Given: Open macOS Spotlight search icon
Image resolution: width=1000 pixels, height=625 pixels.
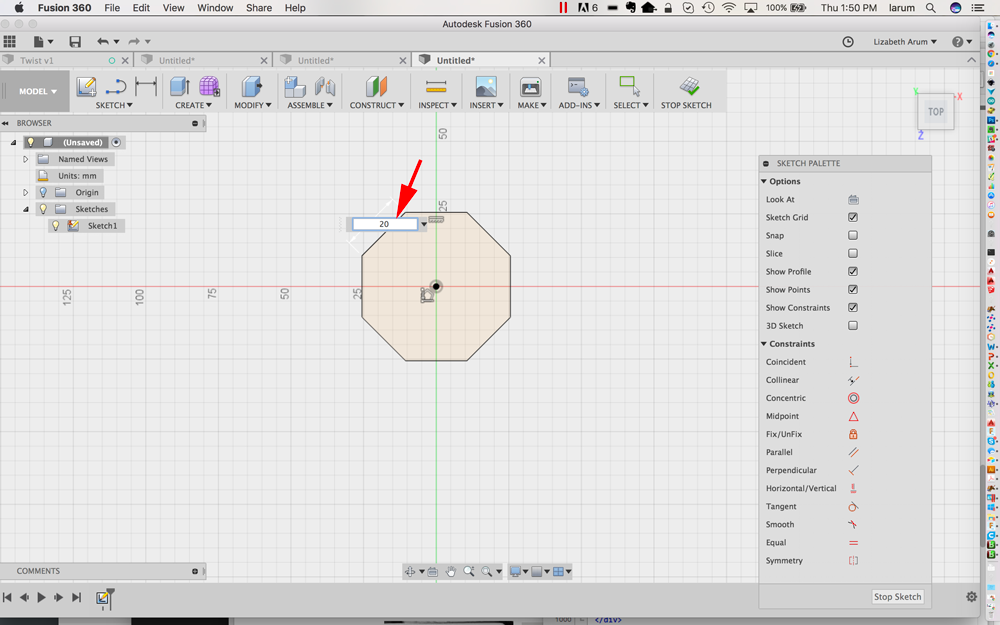Looking at the screenshot, I should click(930, 8).
